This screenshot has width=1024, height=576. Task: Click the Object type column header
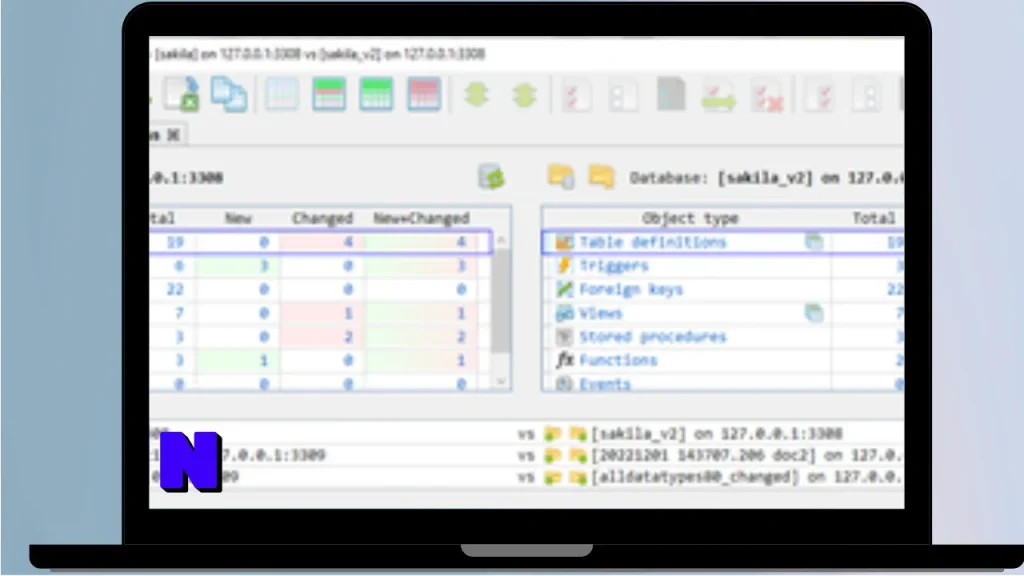point(690,218)
